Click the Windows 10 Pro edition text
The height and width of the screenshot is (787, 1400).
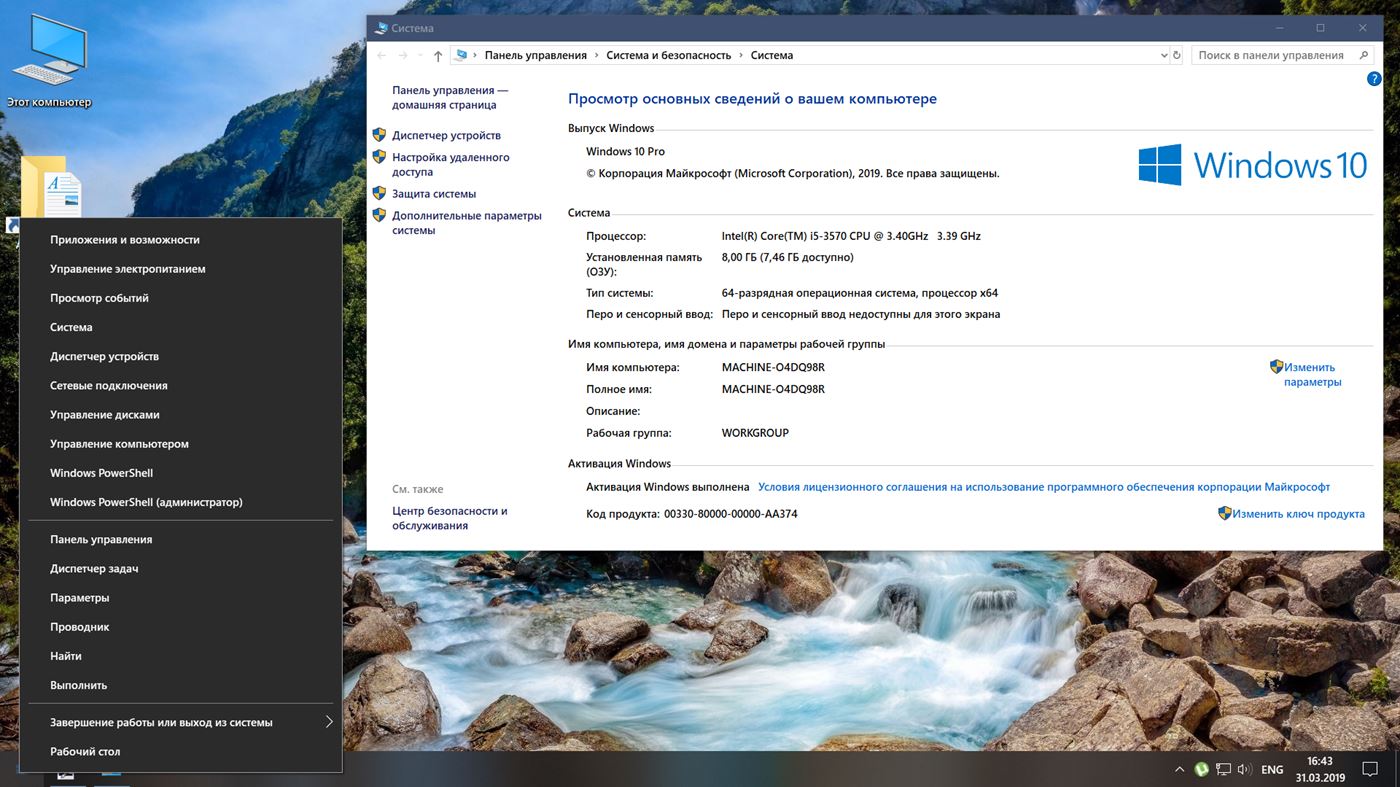(625, 152)
